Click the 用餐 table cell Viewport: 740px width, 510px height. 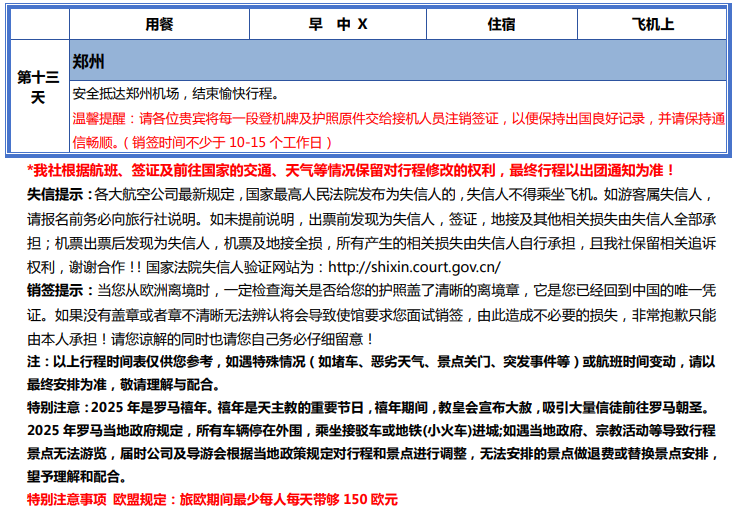coord(160,24)
